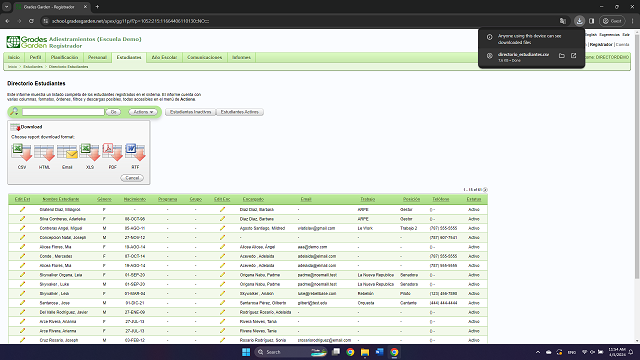
Task: Edit guardian Rodriguez Rosario, Adelaida pencil icon
Action: [x=222, y=312]
